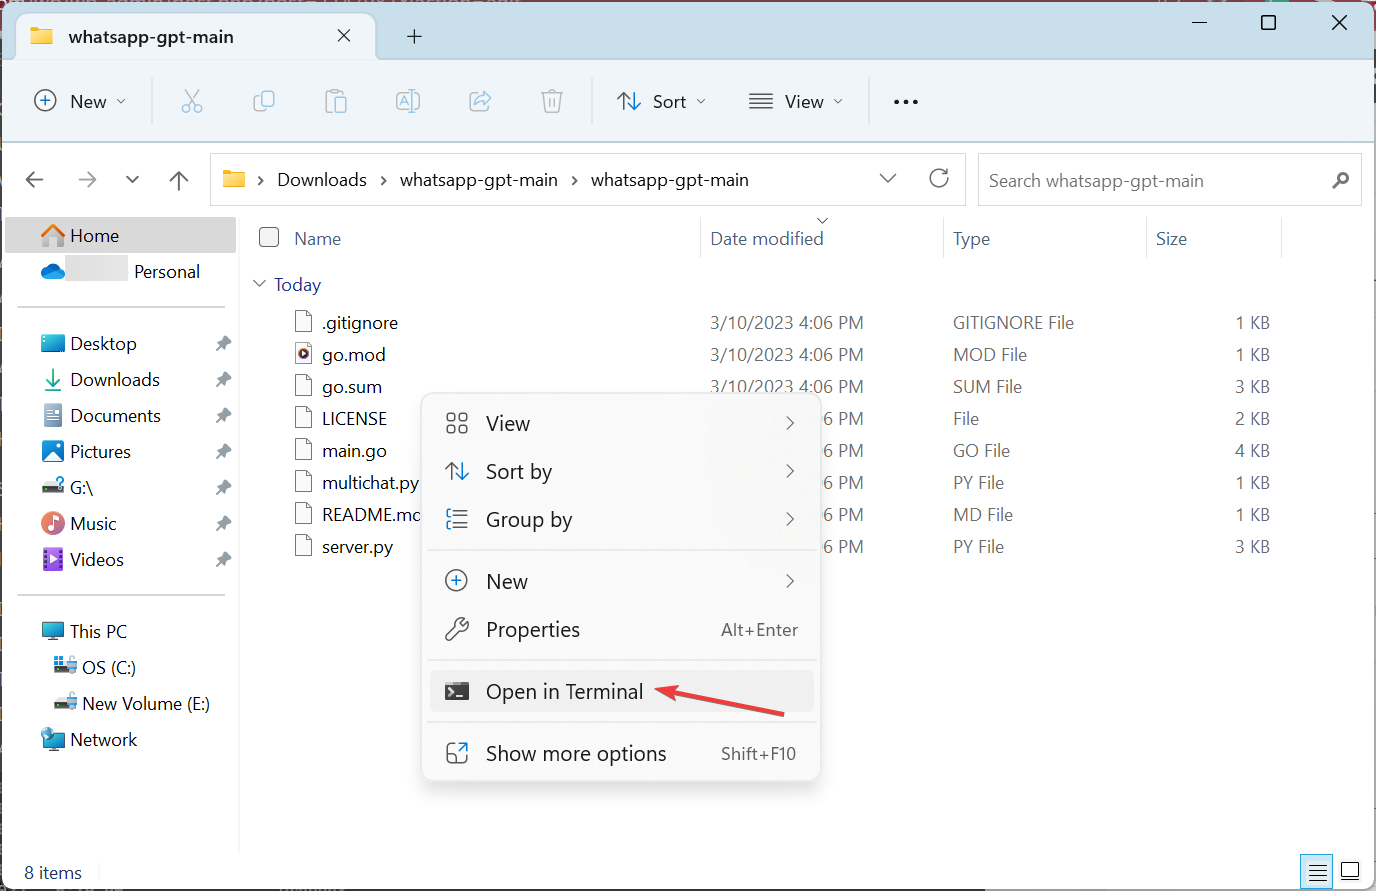
Task: Click the Rename icon in toolbar
Action: [408, 101]
